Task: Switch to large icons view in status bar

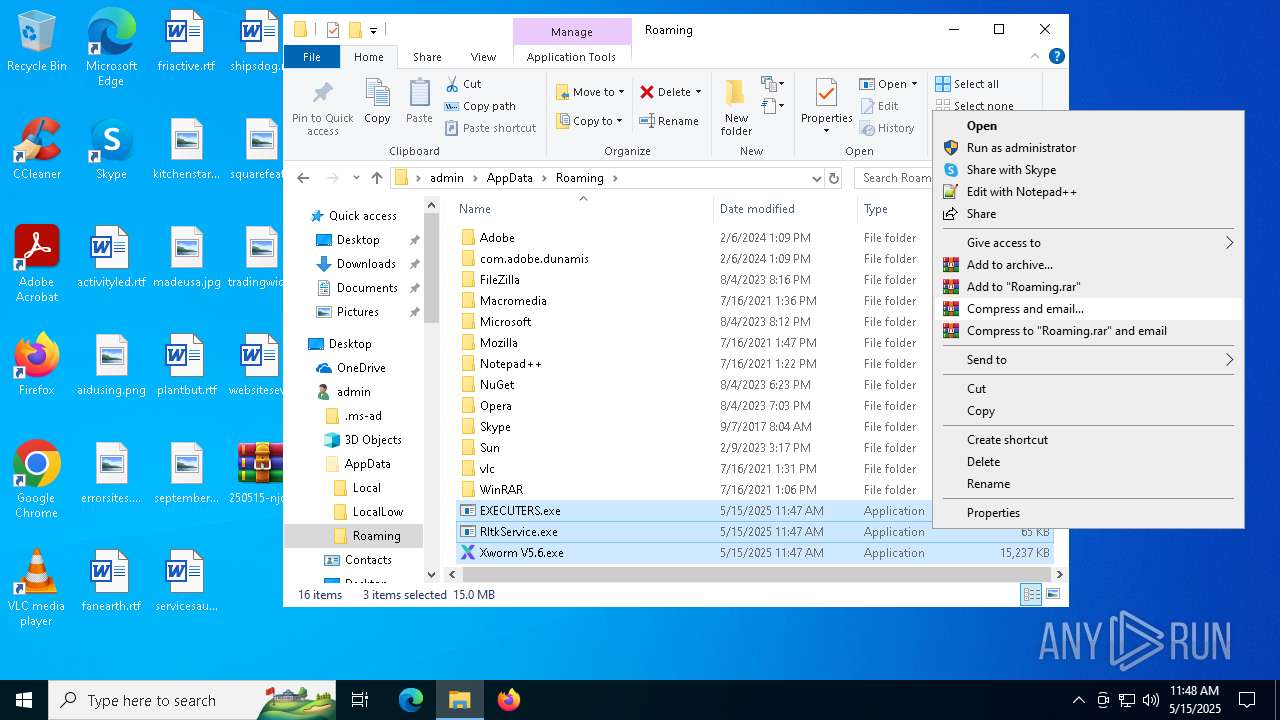Action: pyautogui.click(x=1052, y=595)
